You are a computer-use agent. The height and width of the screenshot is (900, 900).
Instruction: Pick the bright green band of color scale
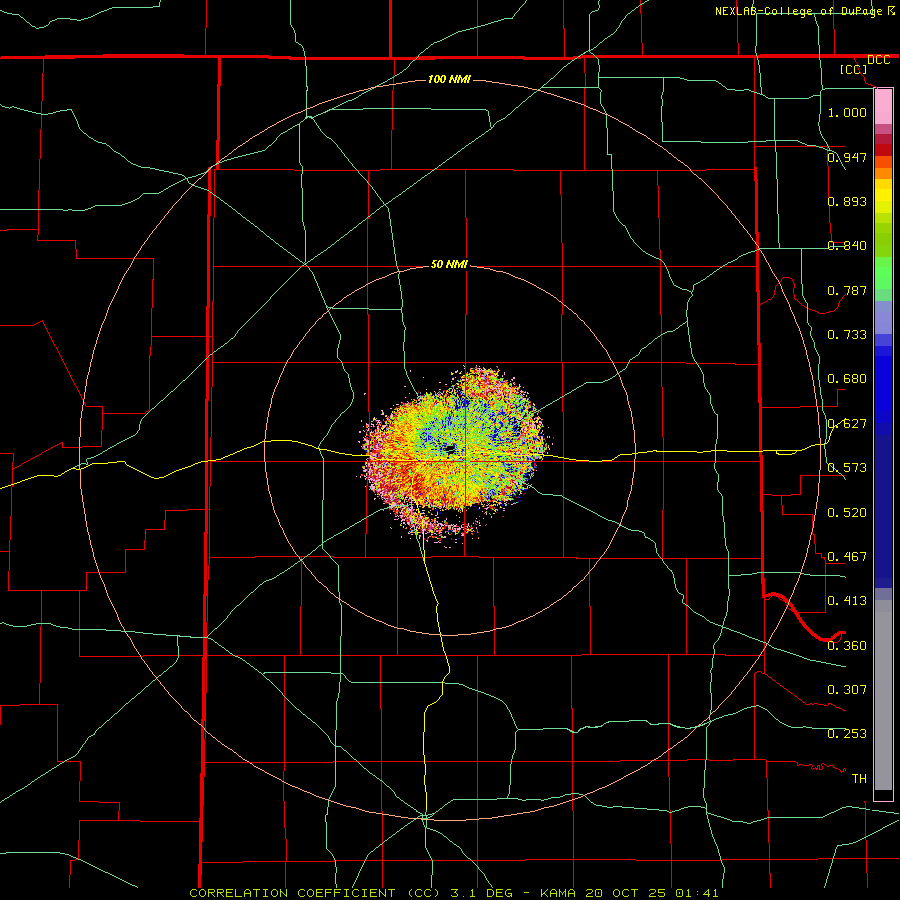click(x=883, y=273)
